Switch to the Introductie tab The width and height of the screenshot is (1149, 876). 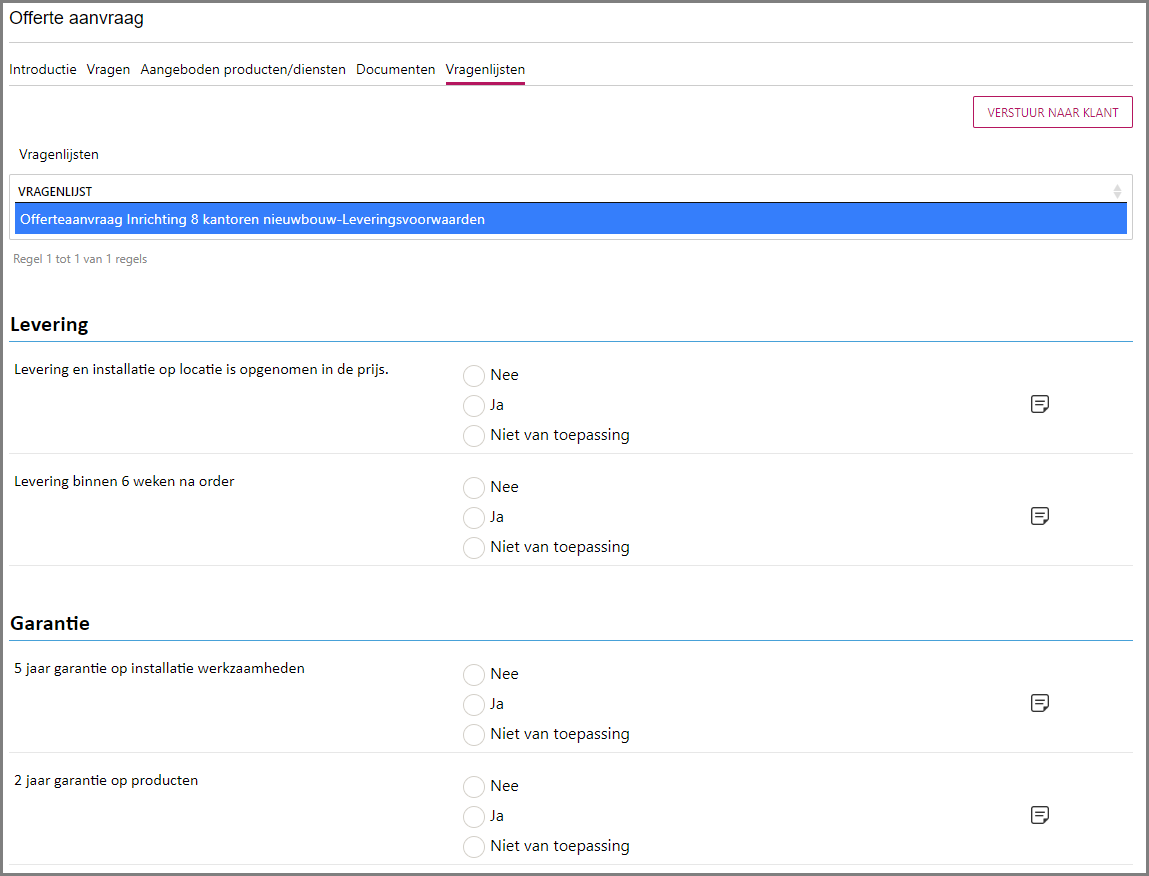[43, 70]
